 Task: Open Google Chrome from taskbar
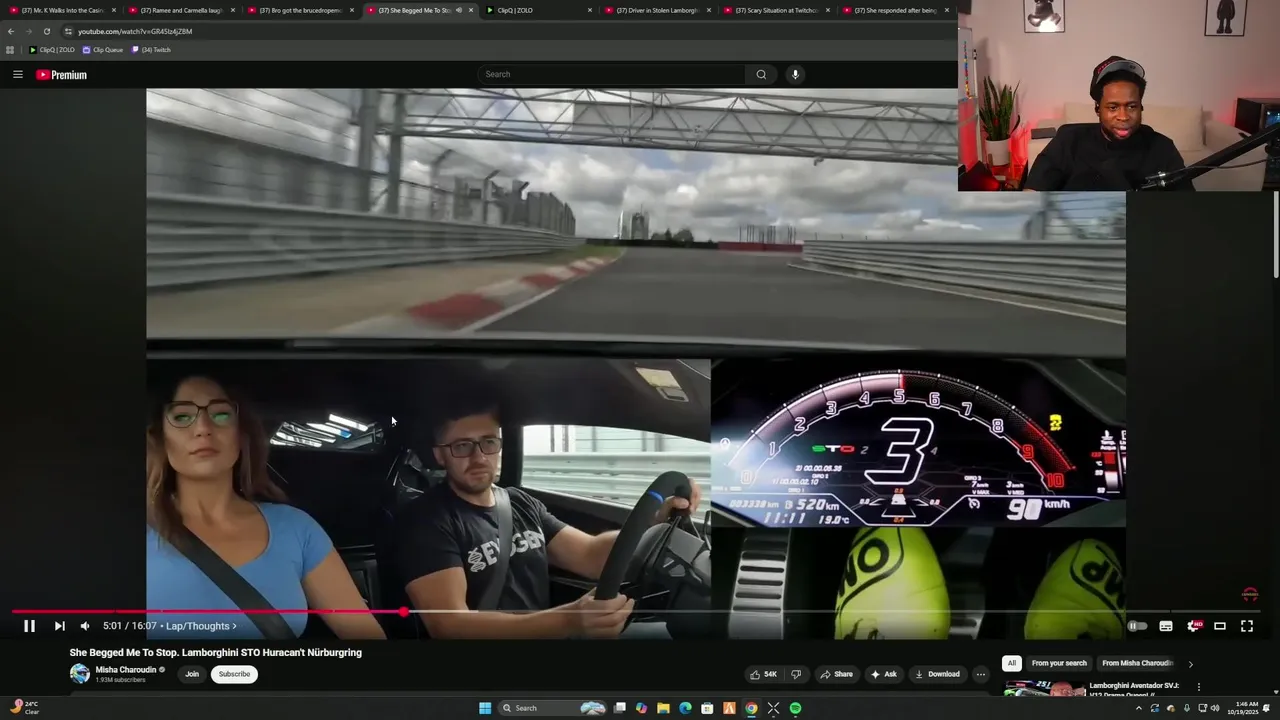click(751, 708)
